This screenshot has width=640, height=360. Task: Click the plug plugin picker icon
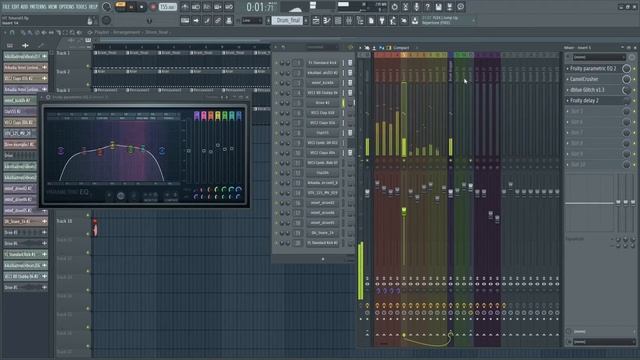[382, 20]
